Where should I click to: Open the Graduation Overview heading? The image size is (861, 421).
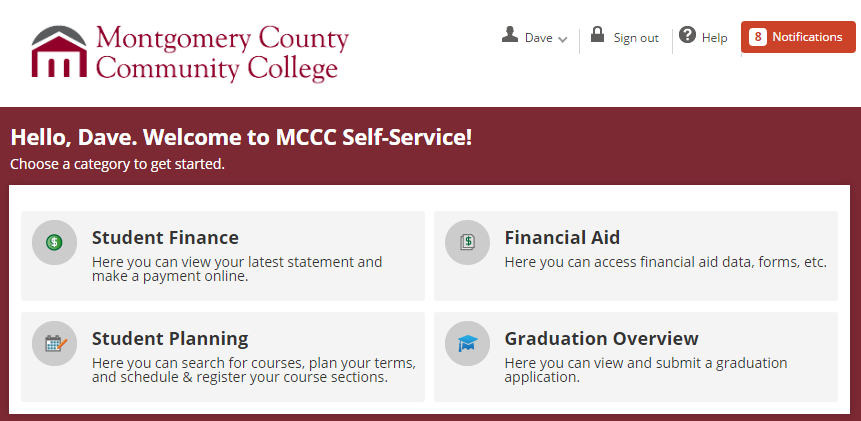coord(601,339)
